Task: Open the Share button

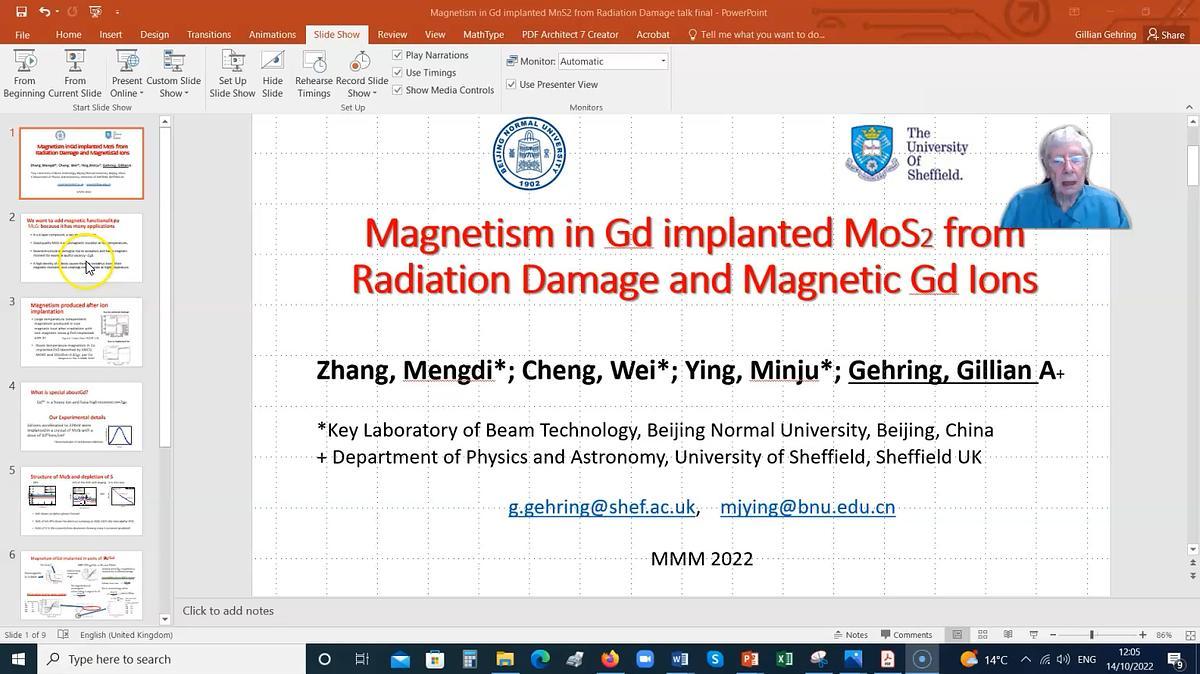Action: (x=1166, y=34)
